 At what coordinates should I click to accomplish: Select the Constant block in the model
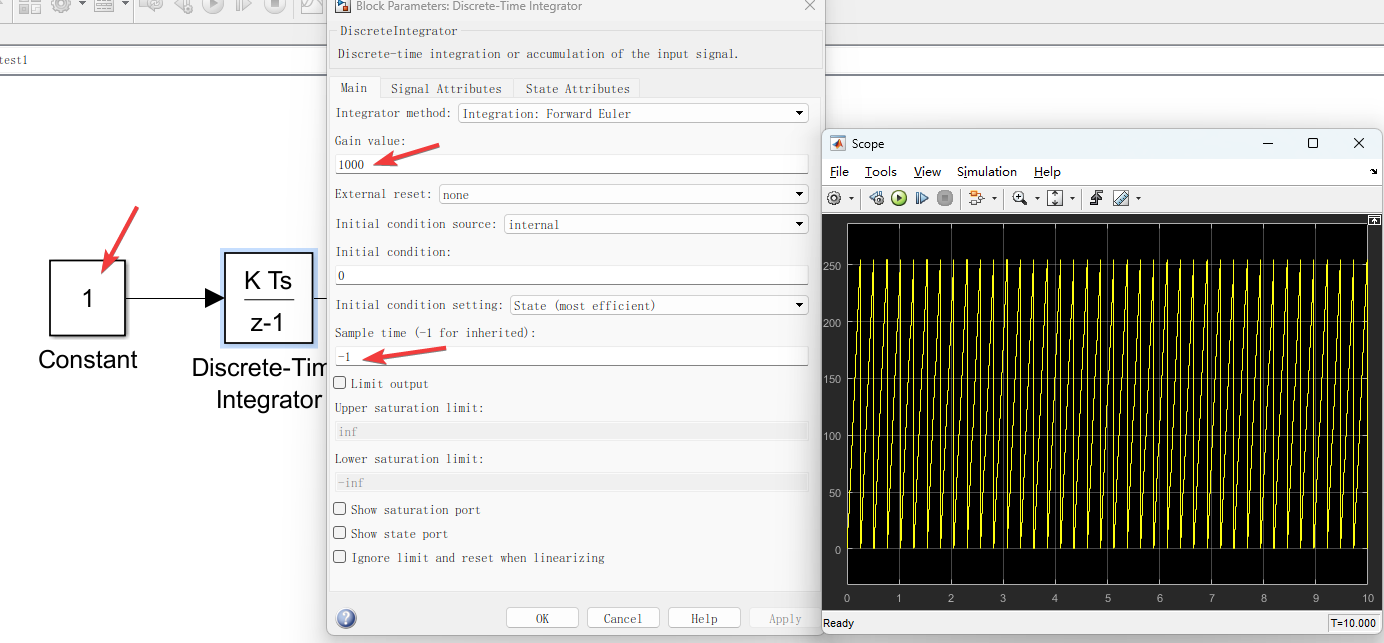coord(87,297)
